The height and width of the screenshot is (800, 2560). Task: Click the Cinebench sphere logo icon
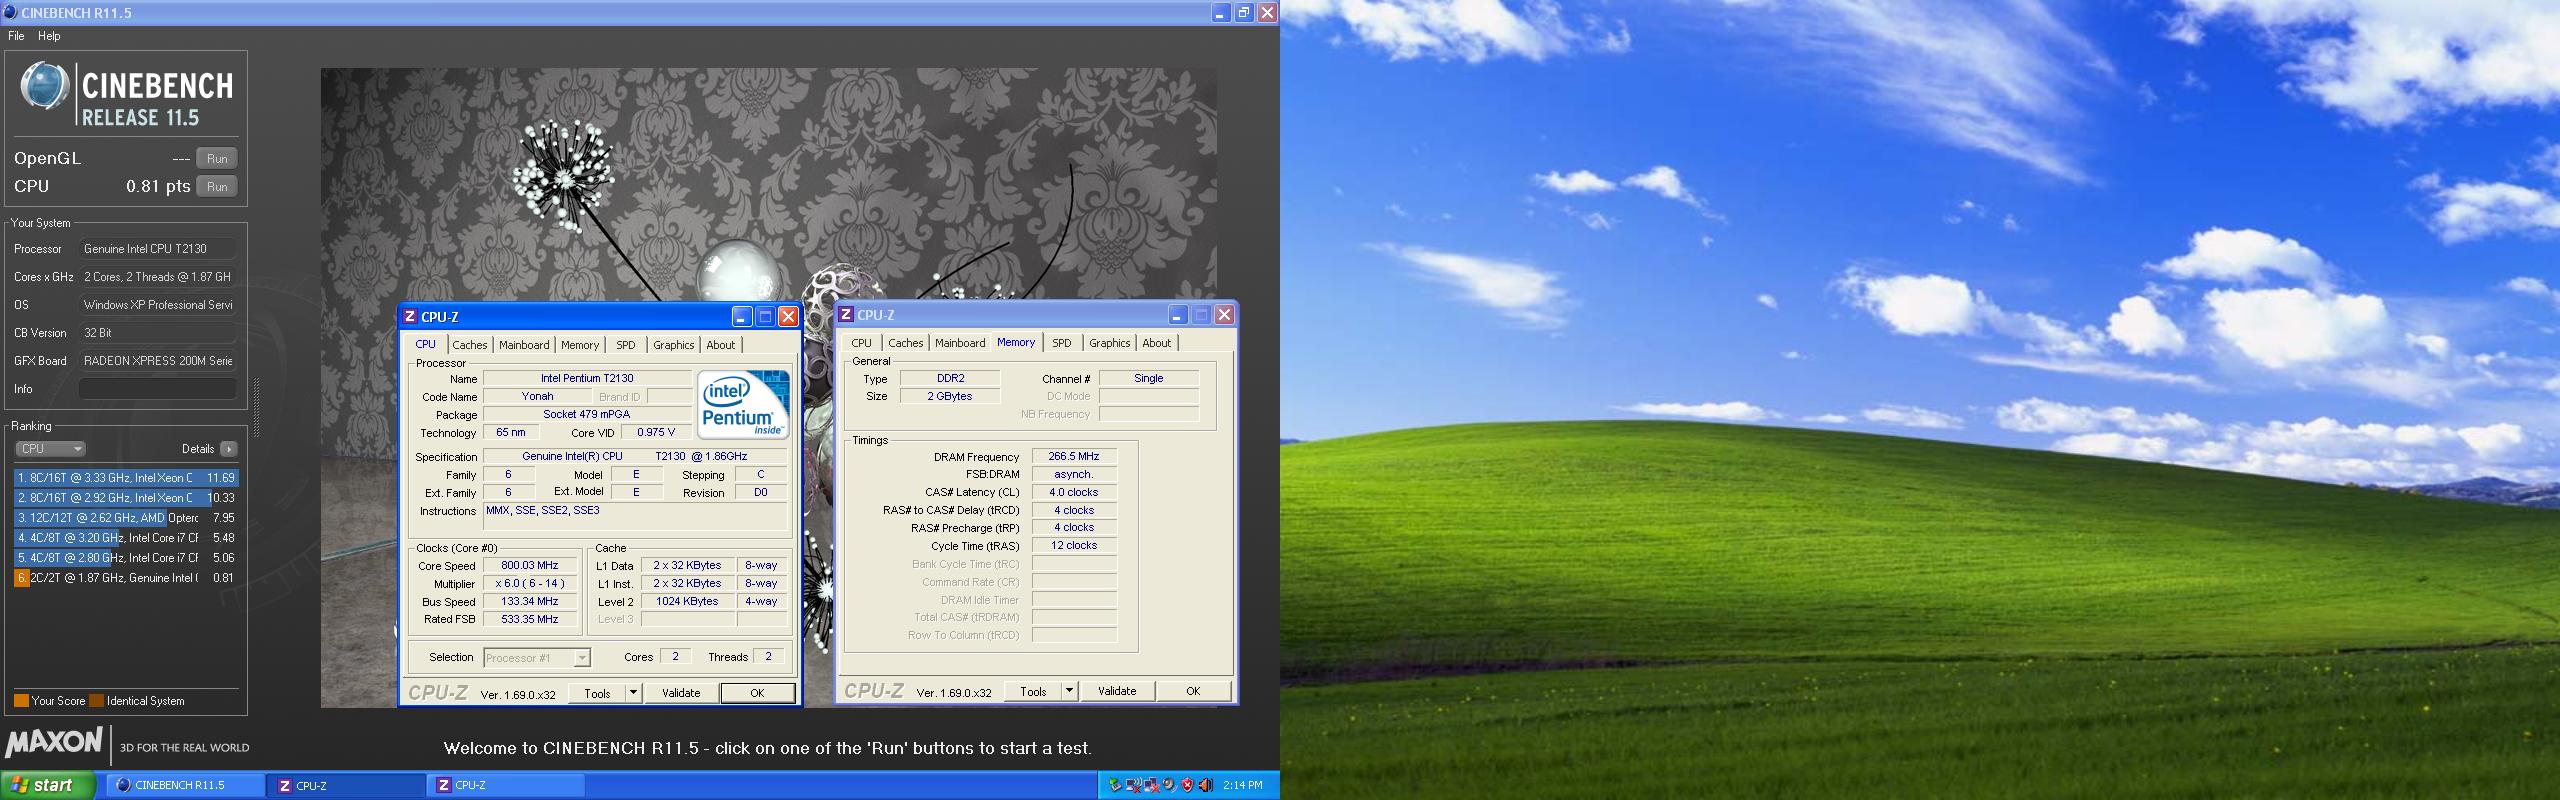[43, 85]
